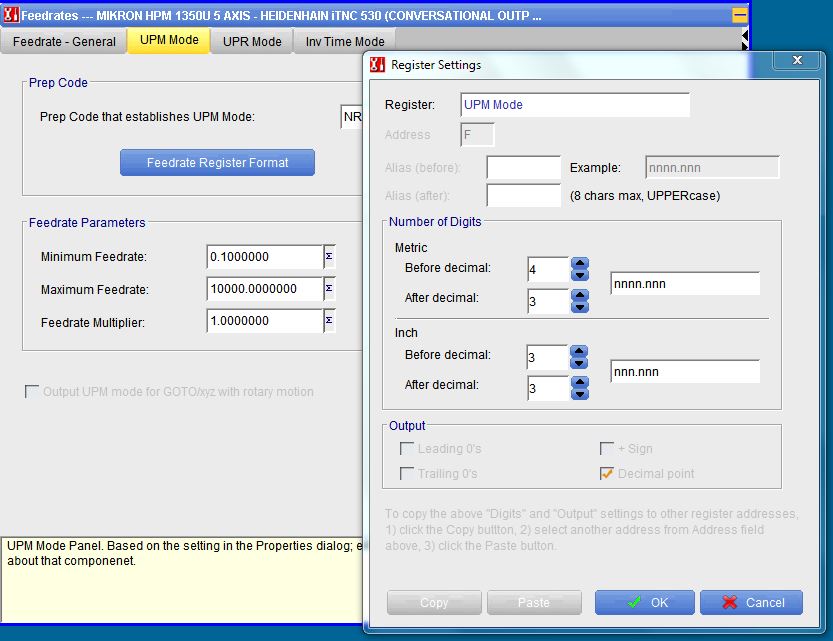Click the Feedrates window title icon

point(11,15)
